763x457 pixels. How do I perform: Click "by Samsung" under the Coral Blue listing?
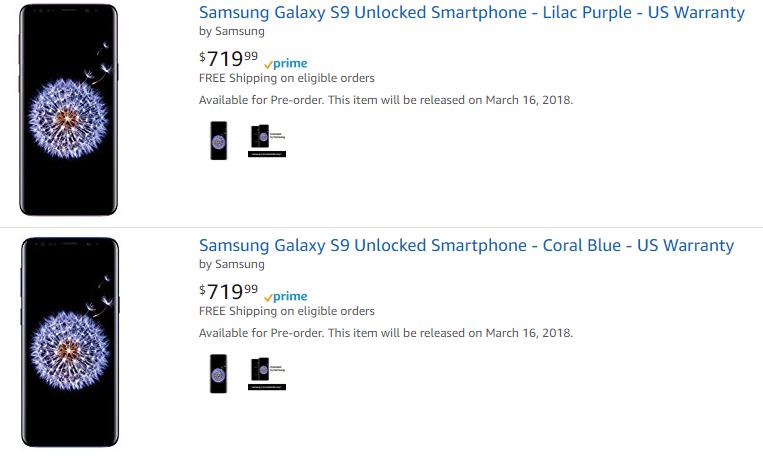coord(232,265)
